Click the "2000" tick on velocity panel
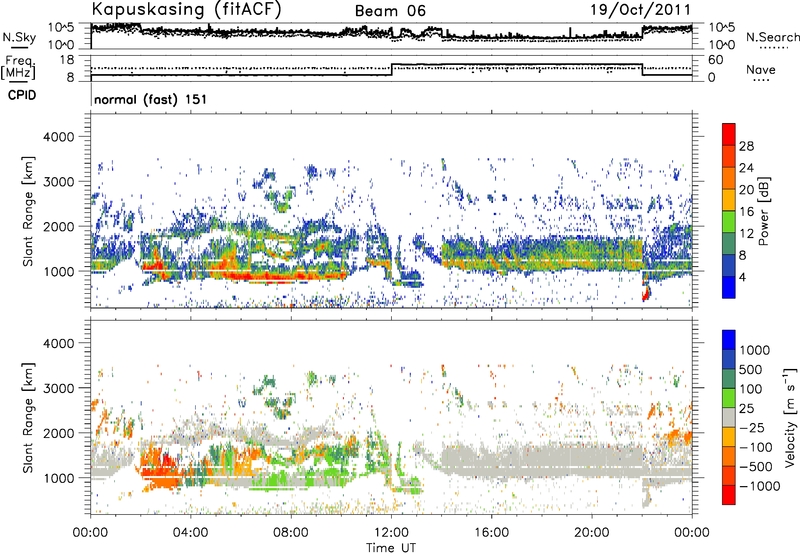The image size is (800, 554). coord(61,433)
